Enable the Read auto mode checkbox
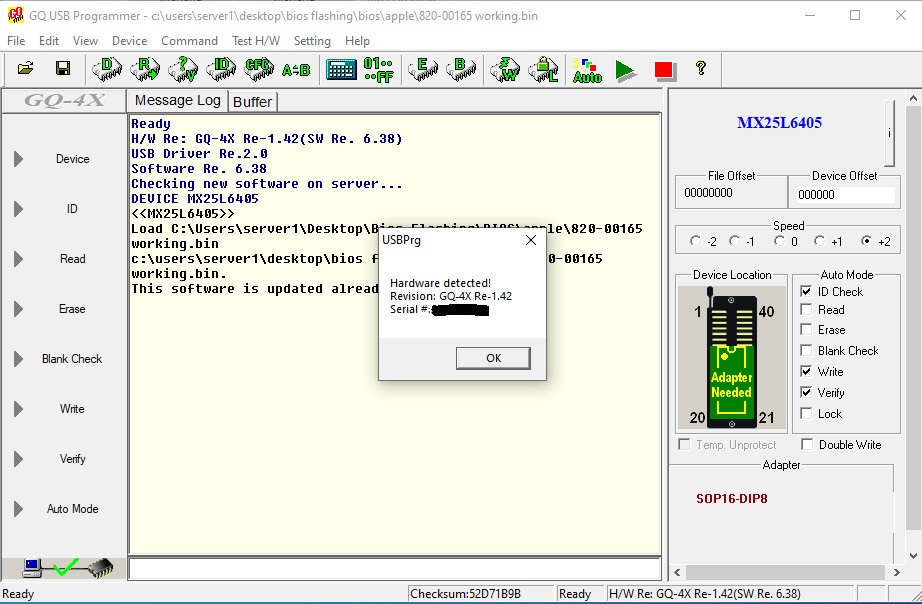Screen dimensions: 922x604 (x=806, y=310)
